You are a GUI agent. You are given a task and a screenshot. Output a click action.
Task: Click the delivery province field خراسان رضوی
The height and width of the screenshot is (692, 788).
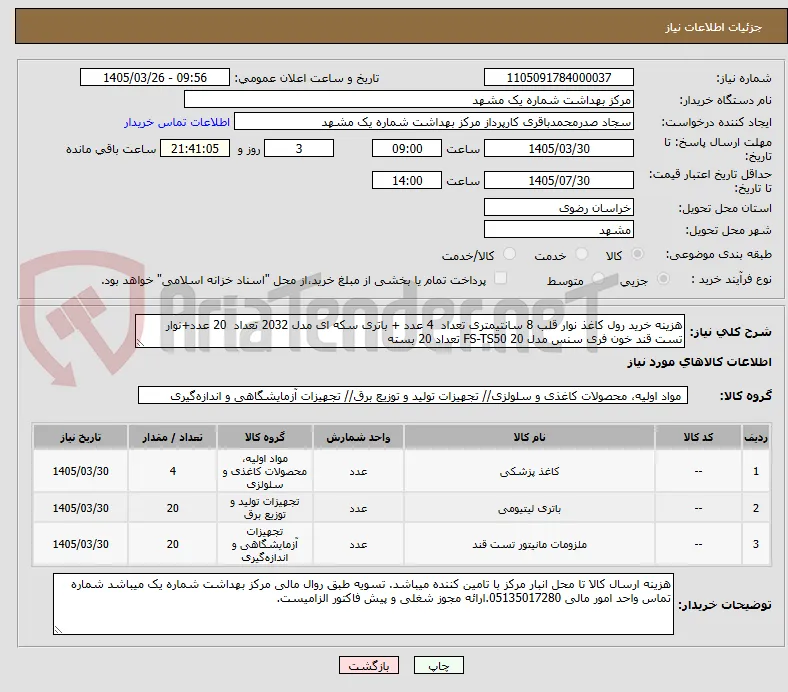pyautogui.click(x=559, y=207)
